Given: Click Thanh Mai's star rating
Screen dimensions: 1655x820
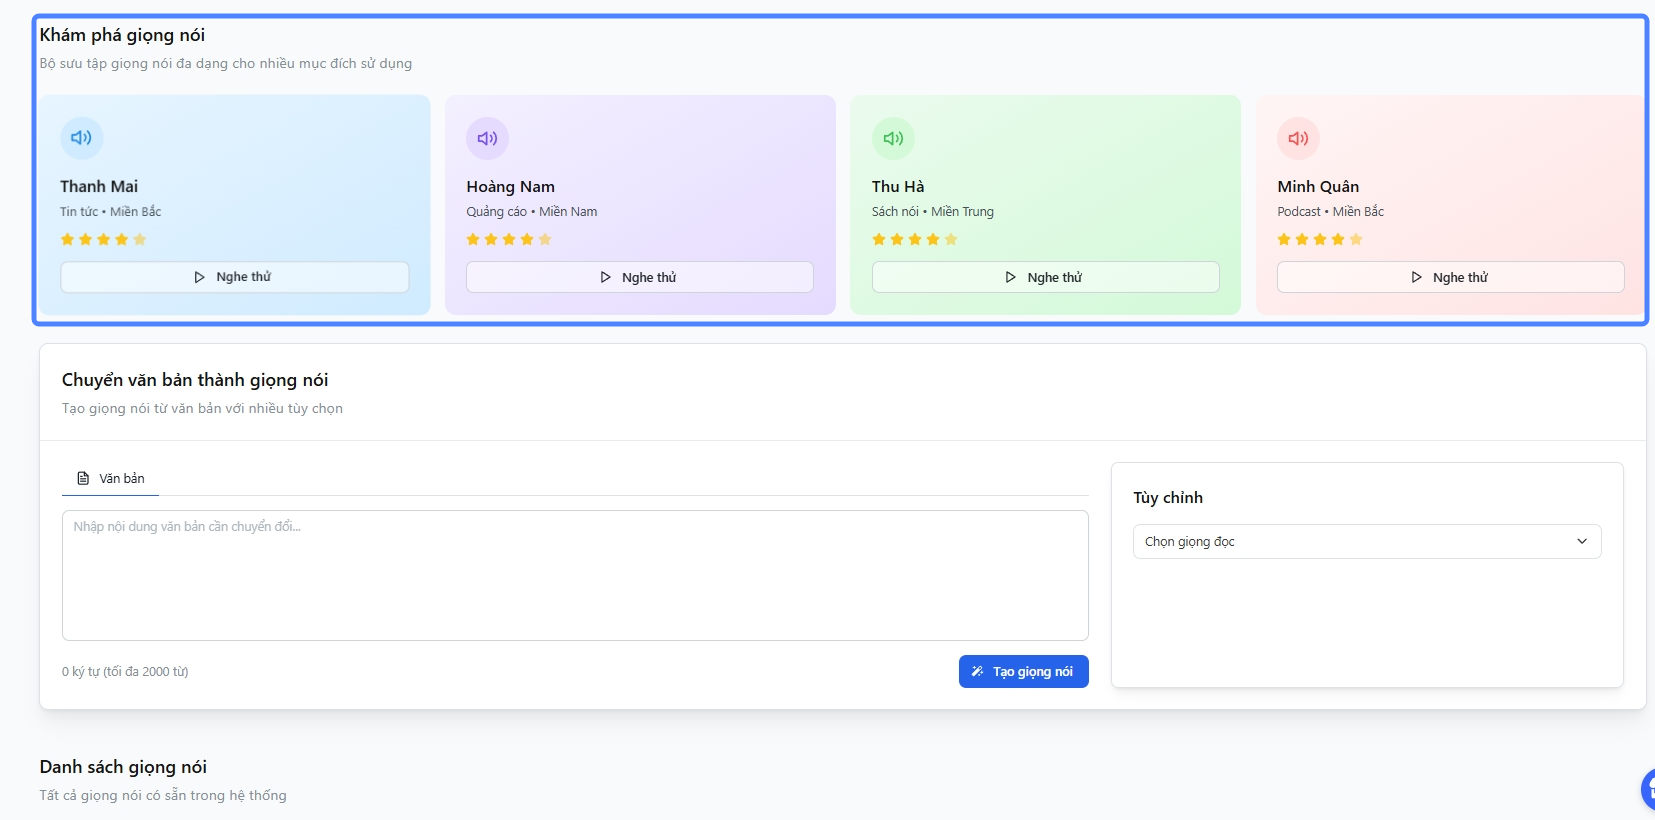Looking at the screenshot, I should 103,239.
